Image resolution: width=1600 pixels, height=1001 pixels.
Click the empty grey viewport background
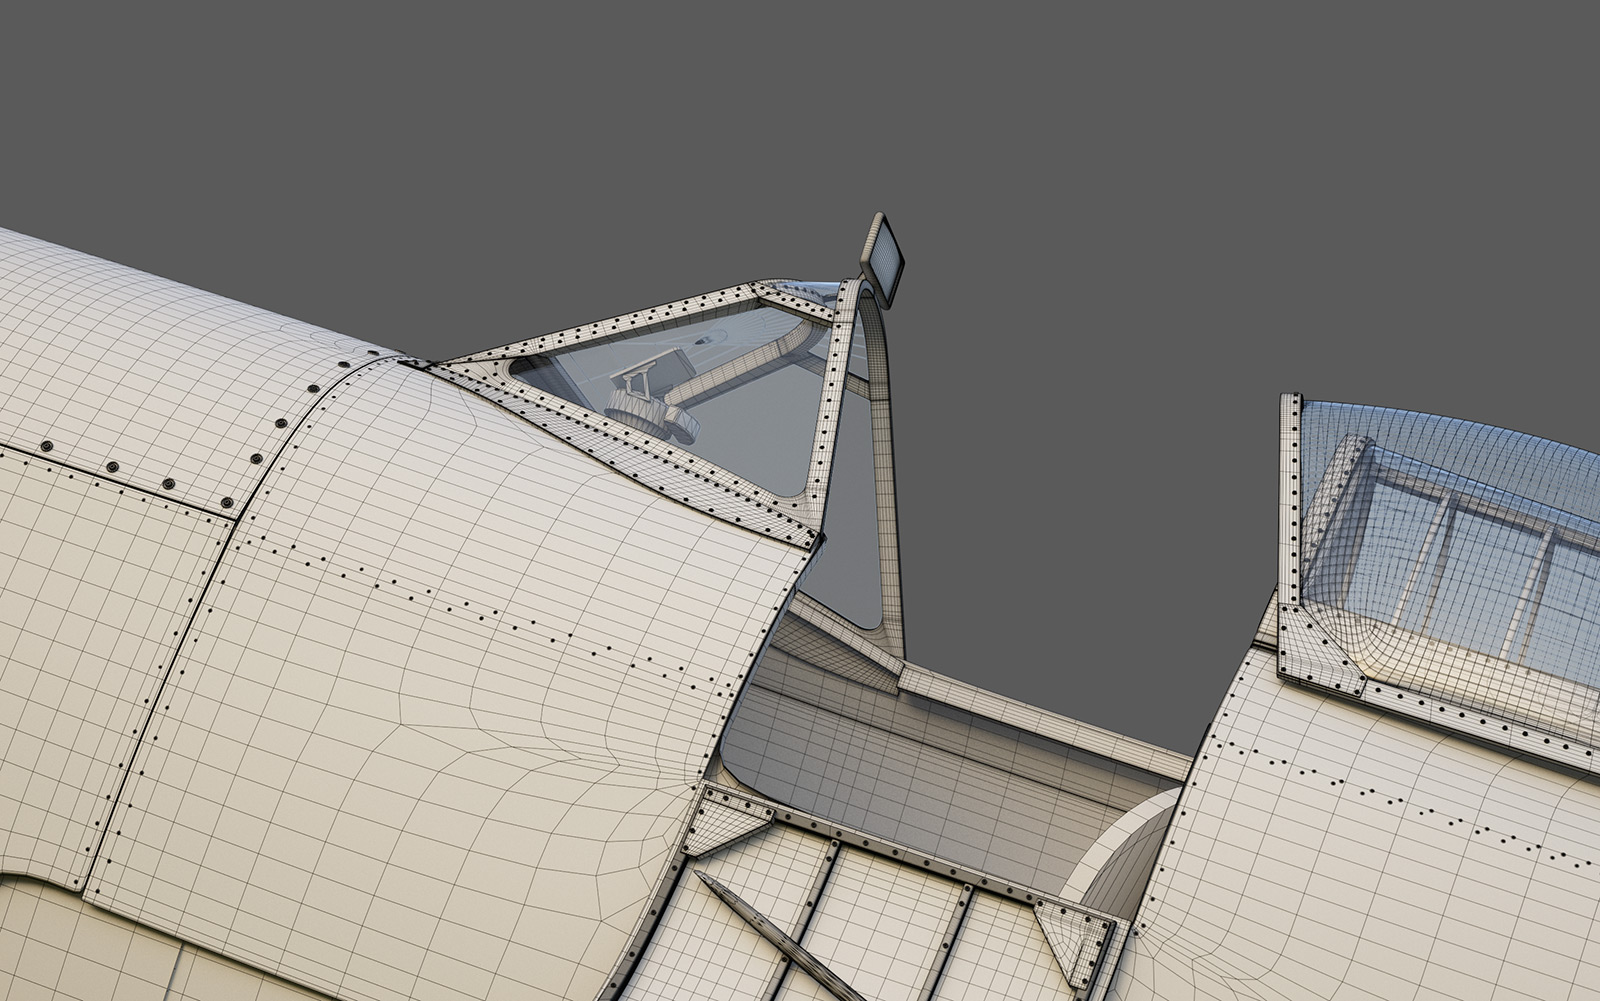click(1200, 200)
